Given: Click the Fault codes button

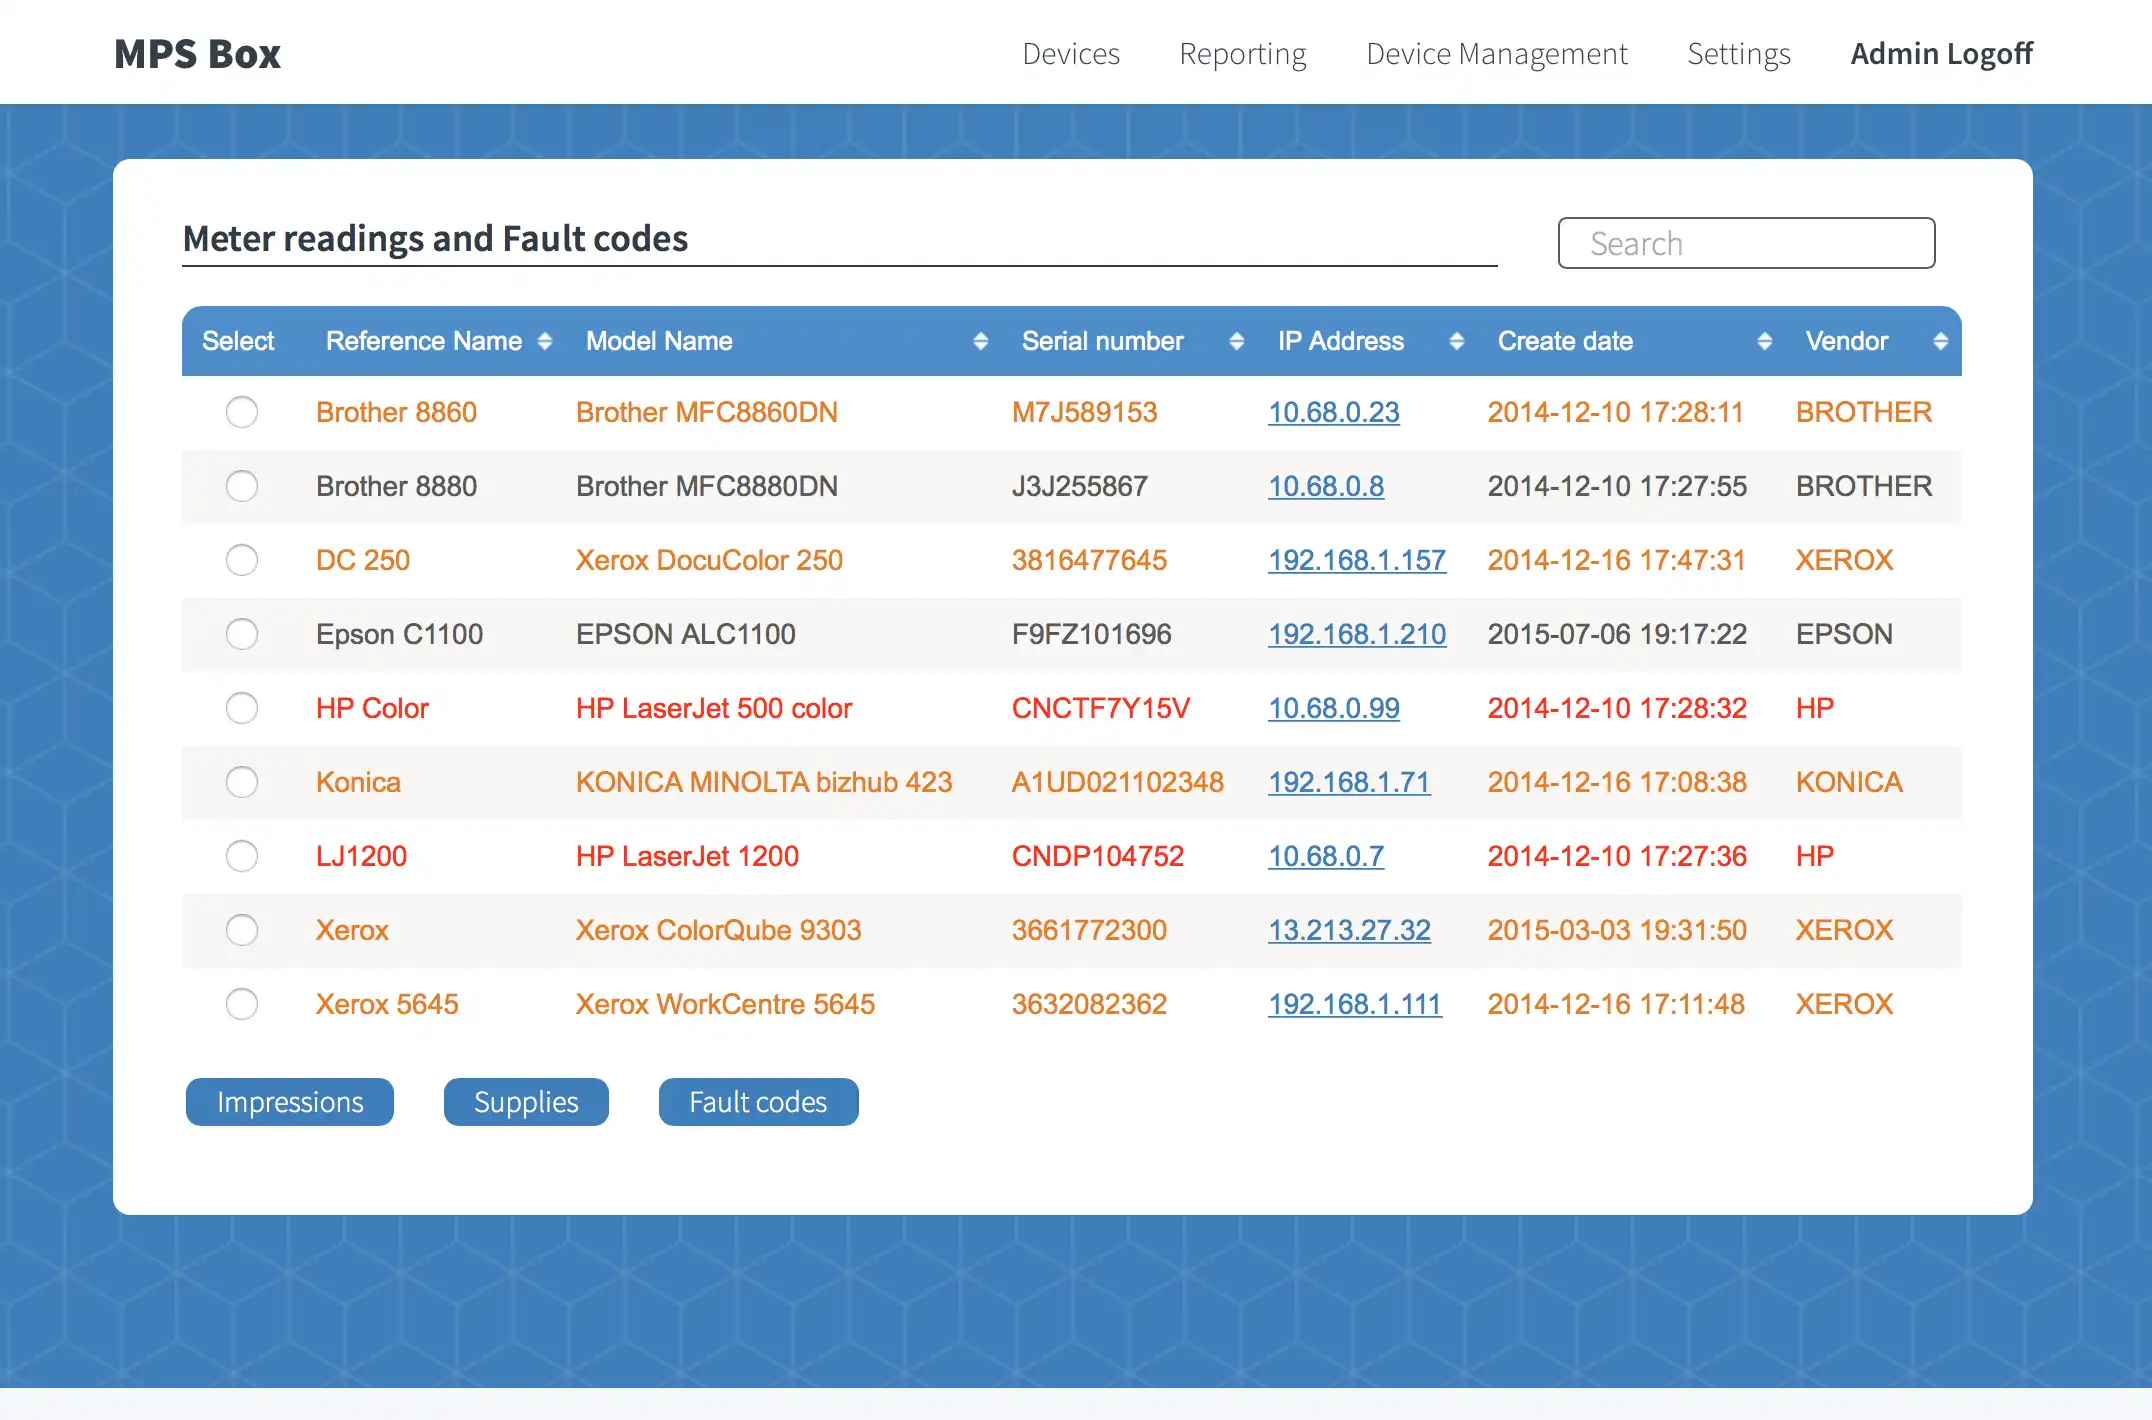Looking at the screenshot, I should point(758,1102).
